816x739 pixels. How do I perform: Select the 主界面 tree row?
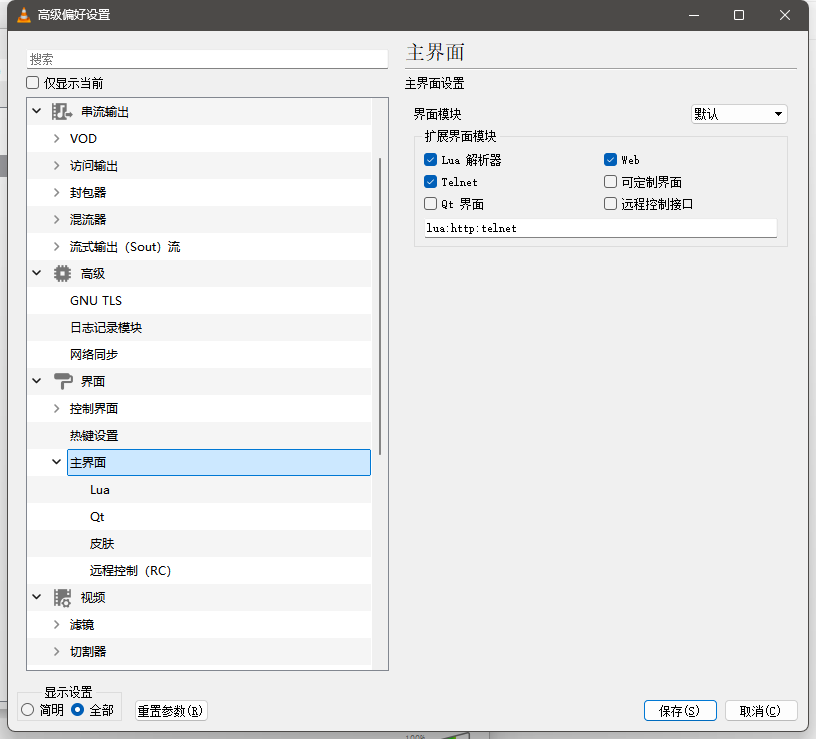219,463
